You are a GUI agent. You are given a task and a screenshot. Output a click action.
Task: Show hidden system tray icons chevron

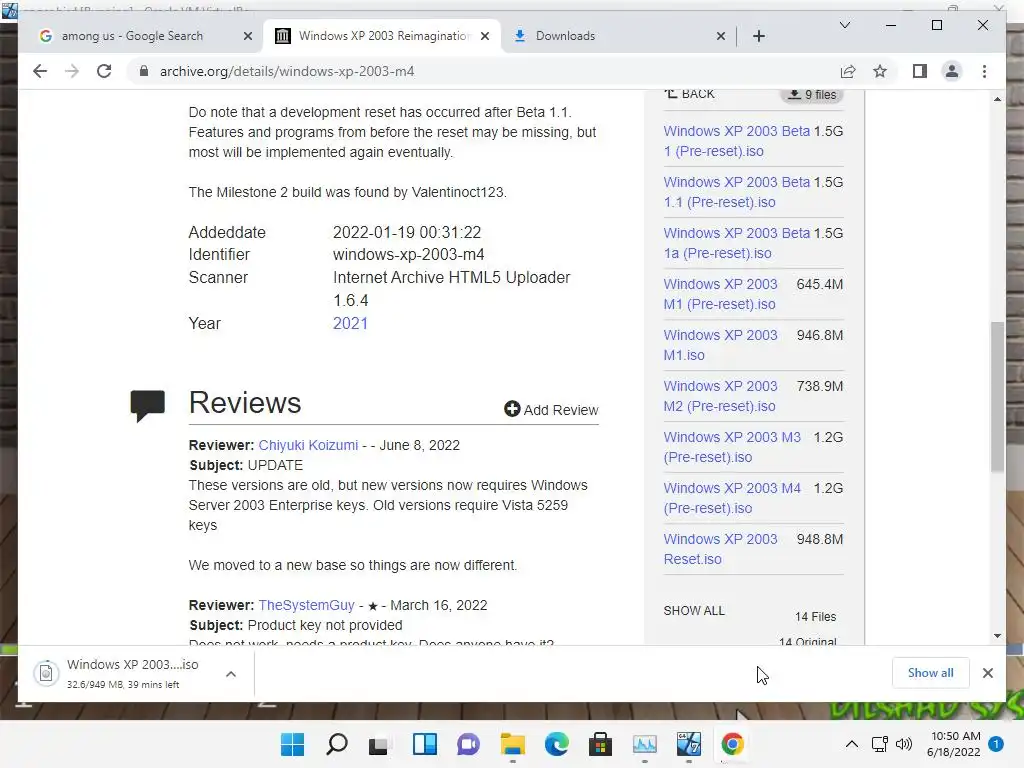point(852,744)
